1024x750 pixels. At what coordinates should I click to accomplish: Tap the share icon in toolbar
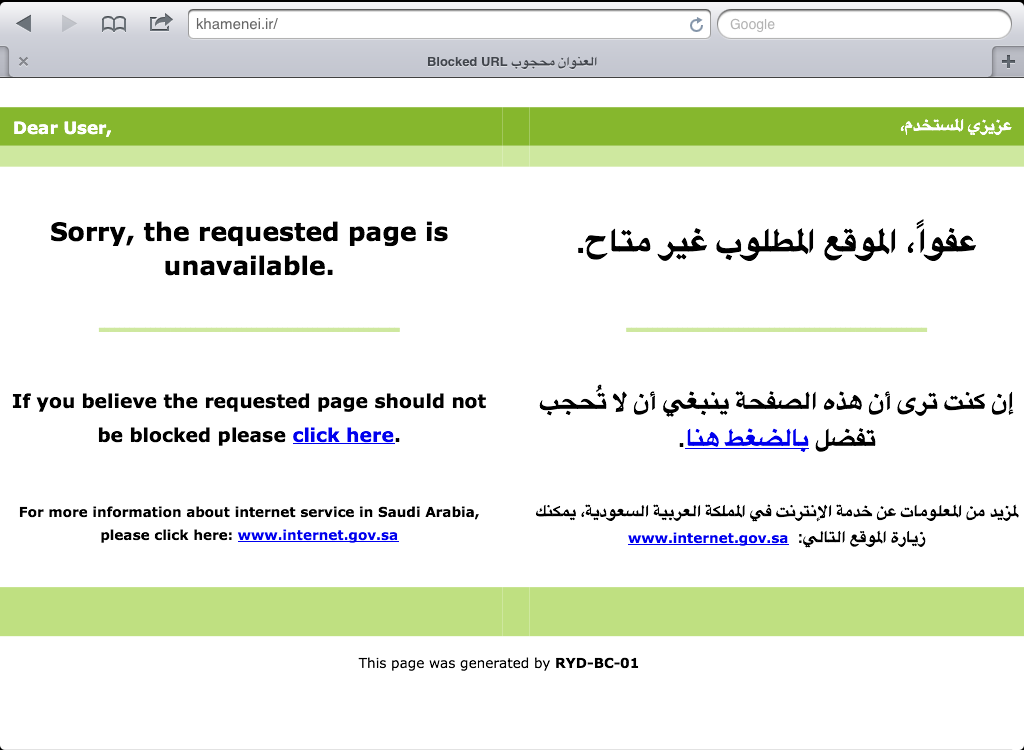point(160,23)
